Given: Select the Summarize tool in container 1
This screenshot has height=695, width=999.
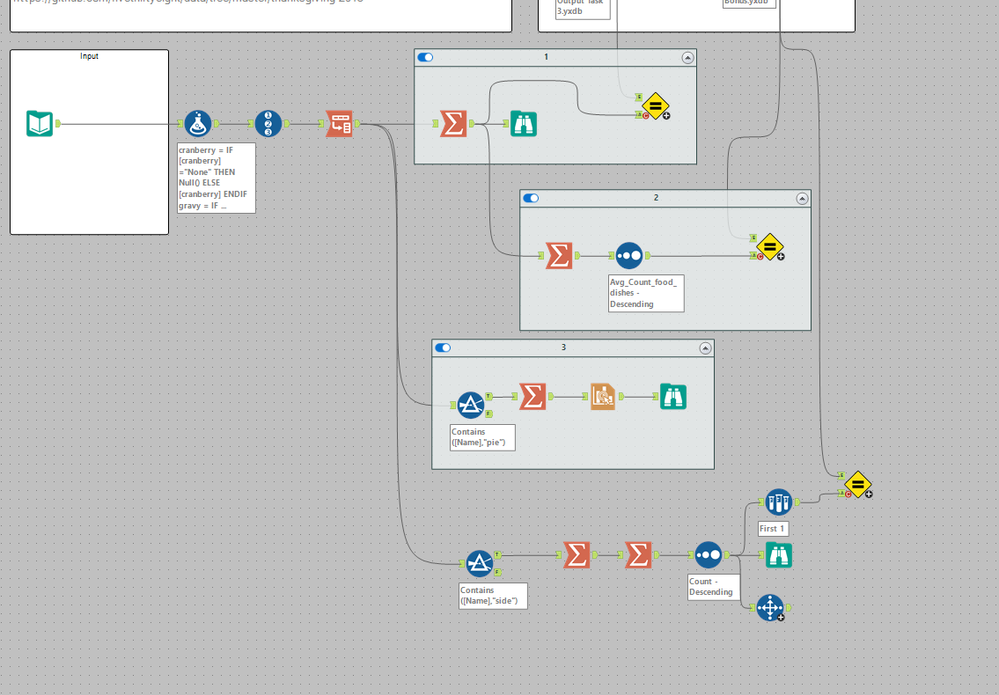Looking at the screenshot, I should (453, 124).
